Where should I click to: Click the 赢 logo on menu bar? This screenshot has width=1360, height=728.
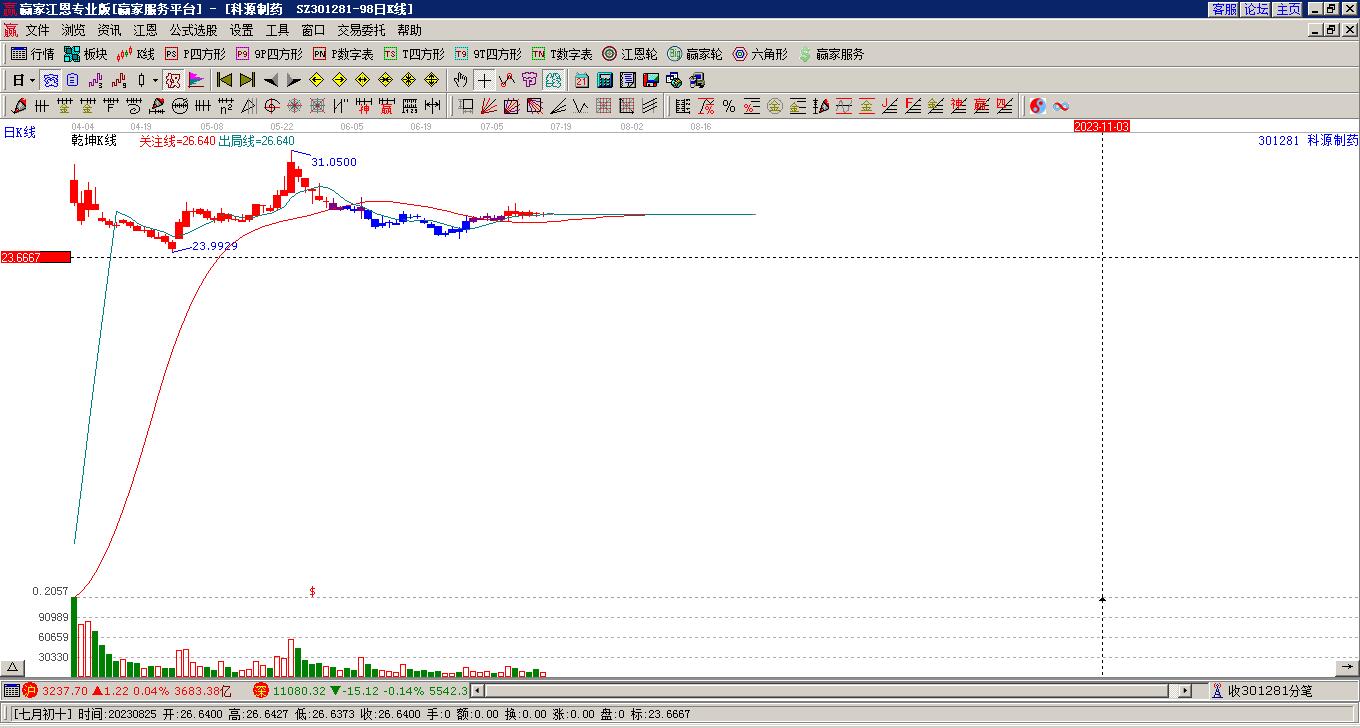point(10,30)
